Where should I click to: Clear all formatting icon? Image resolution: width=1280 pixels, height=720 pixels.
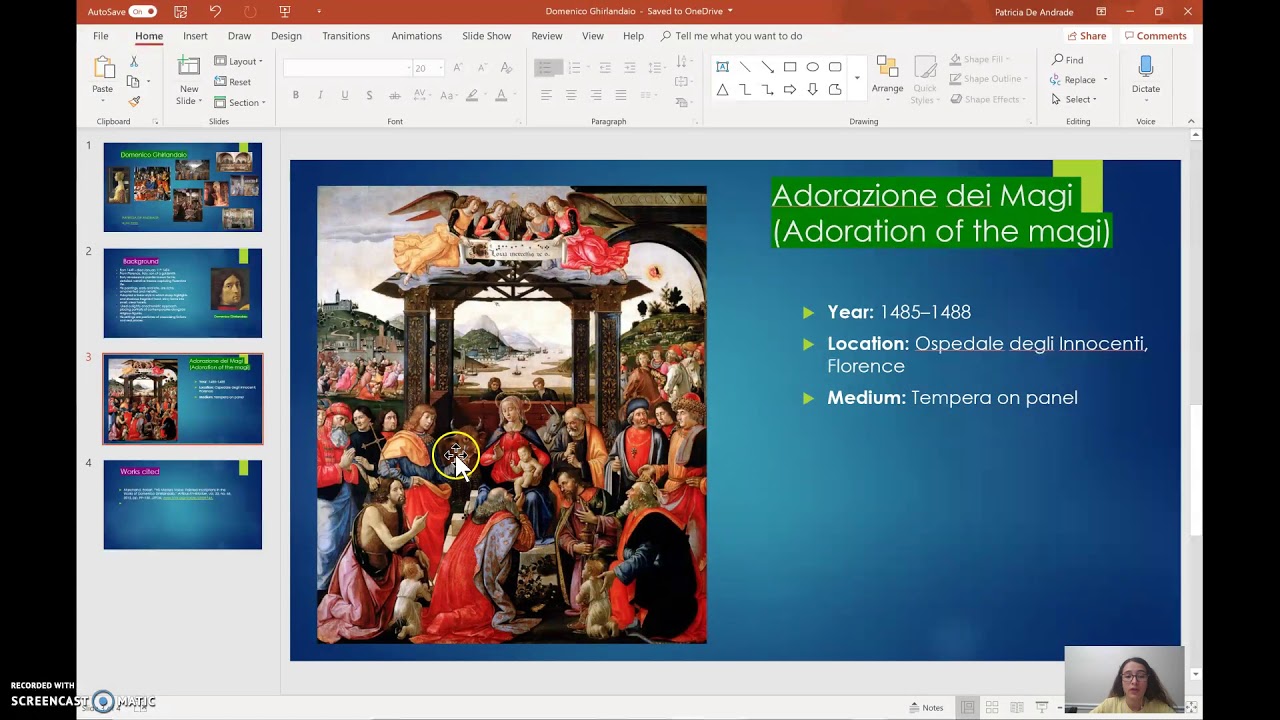tap(506, 67)
